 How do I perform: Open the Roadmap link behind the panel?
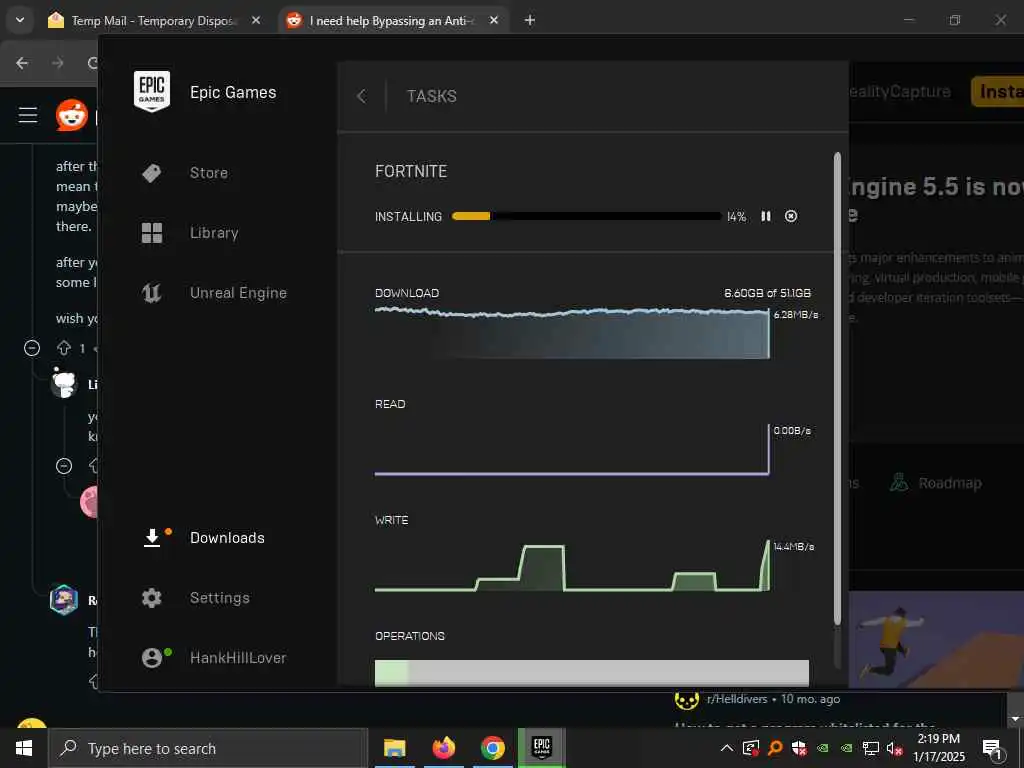point(936,483)
